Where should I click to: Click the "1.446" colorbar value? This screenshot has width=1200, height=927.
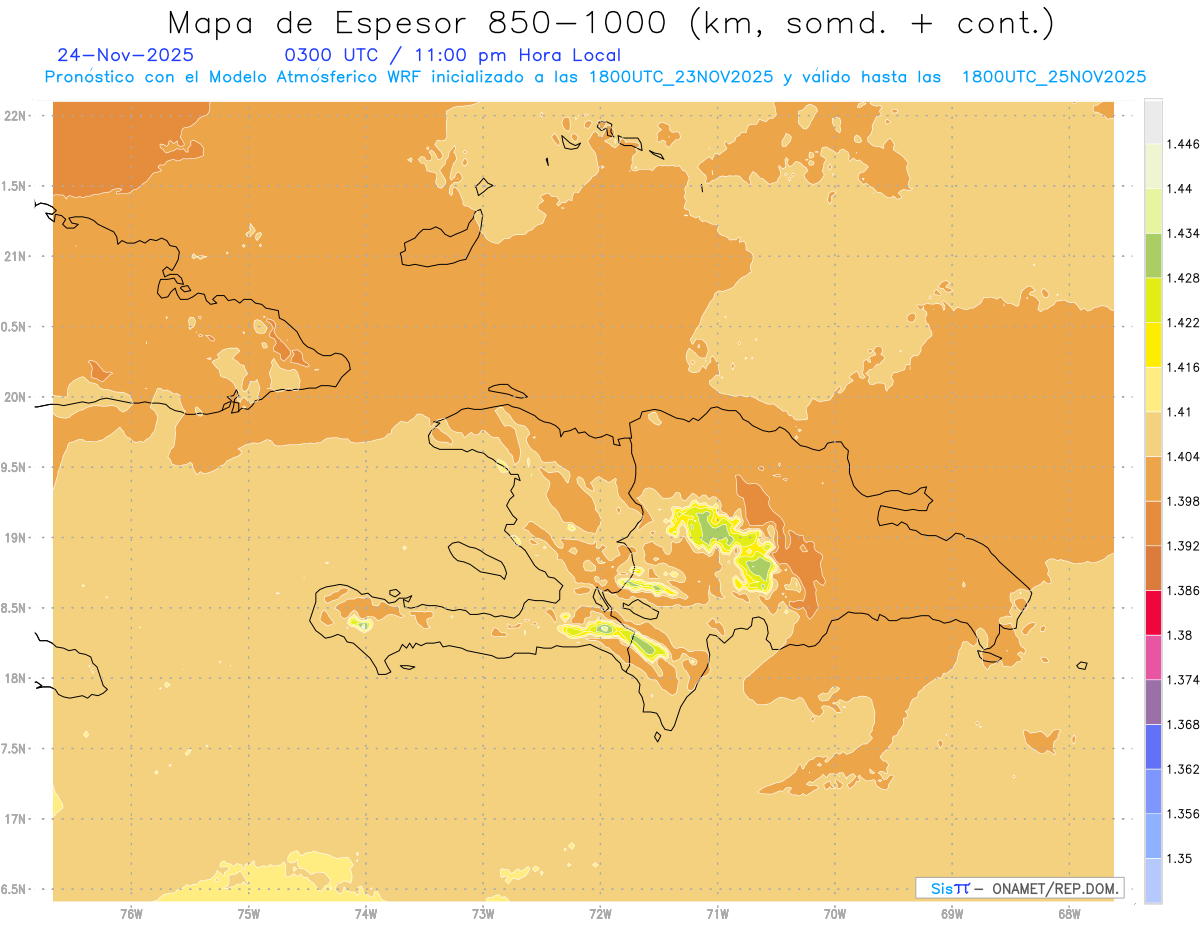(1183, 144)
